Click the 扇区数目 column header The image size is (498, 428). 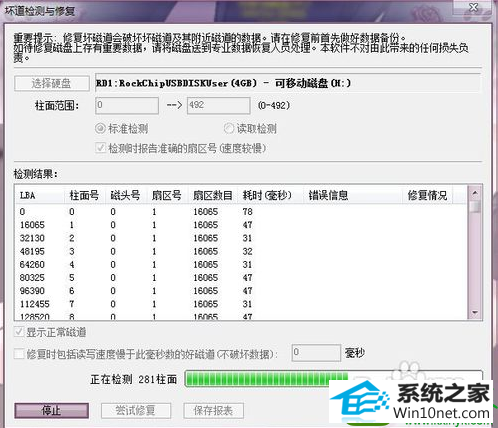point(213,195)
